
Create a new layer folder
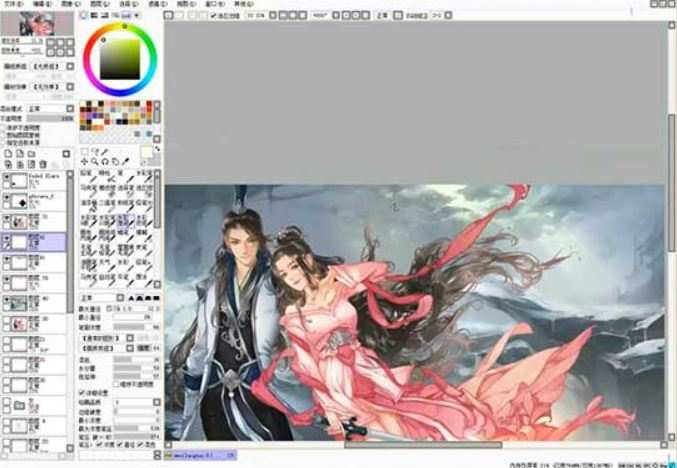pyautogui.click(x=33, y=153)
